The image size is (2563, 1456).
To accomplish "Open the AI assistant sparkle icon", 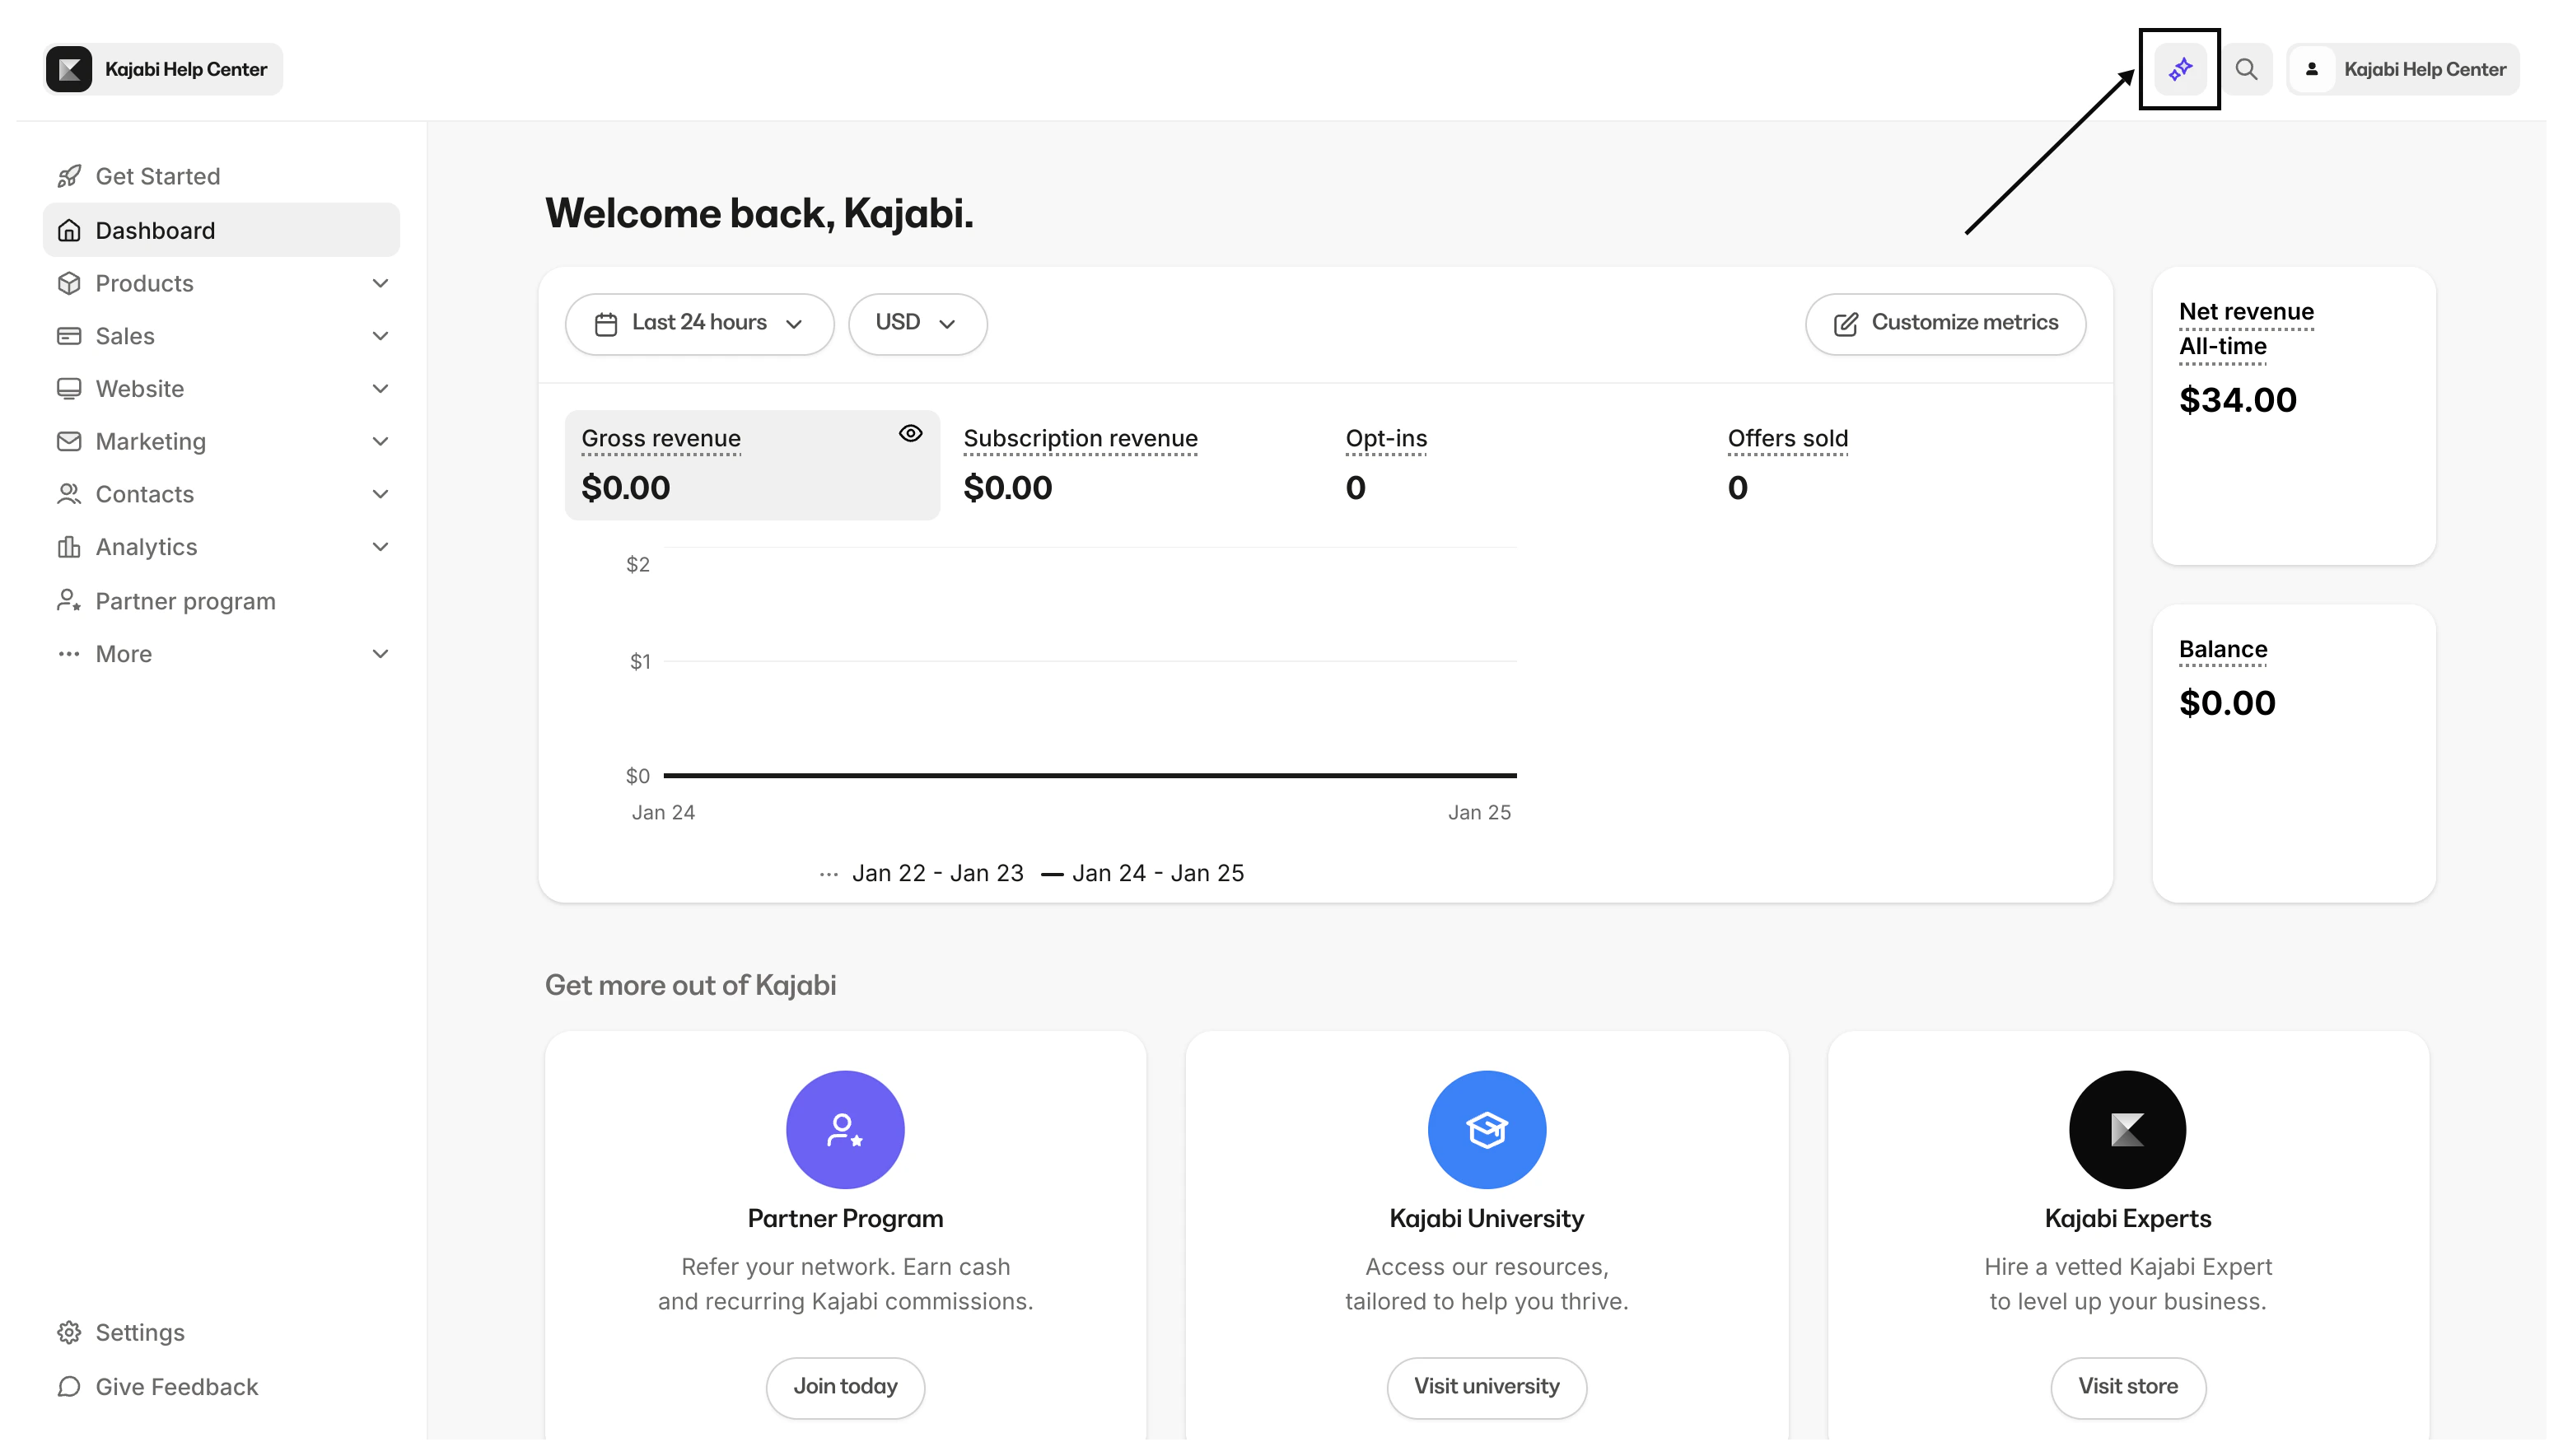I will (2180, 69).
